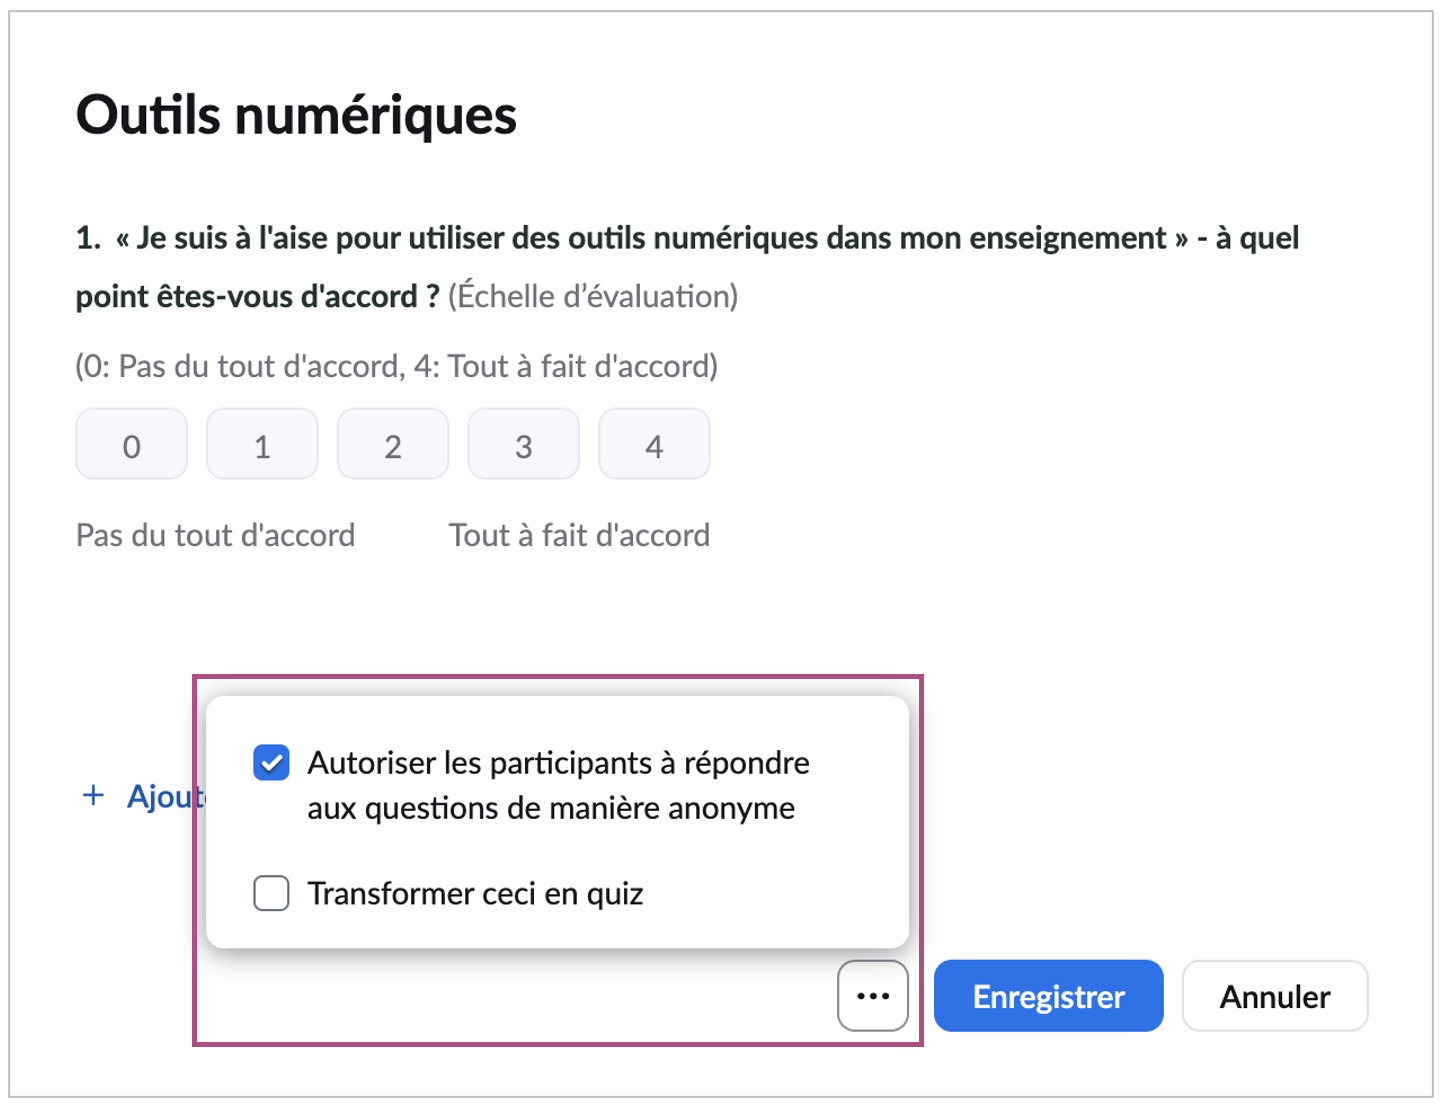This screenshot has width=1448, height=1110.
Task: Select rating 0 on the scale
Action: point(131,445)
